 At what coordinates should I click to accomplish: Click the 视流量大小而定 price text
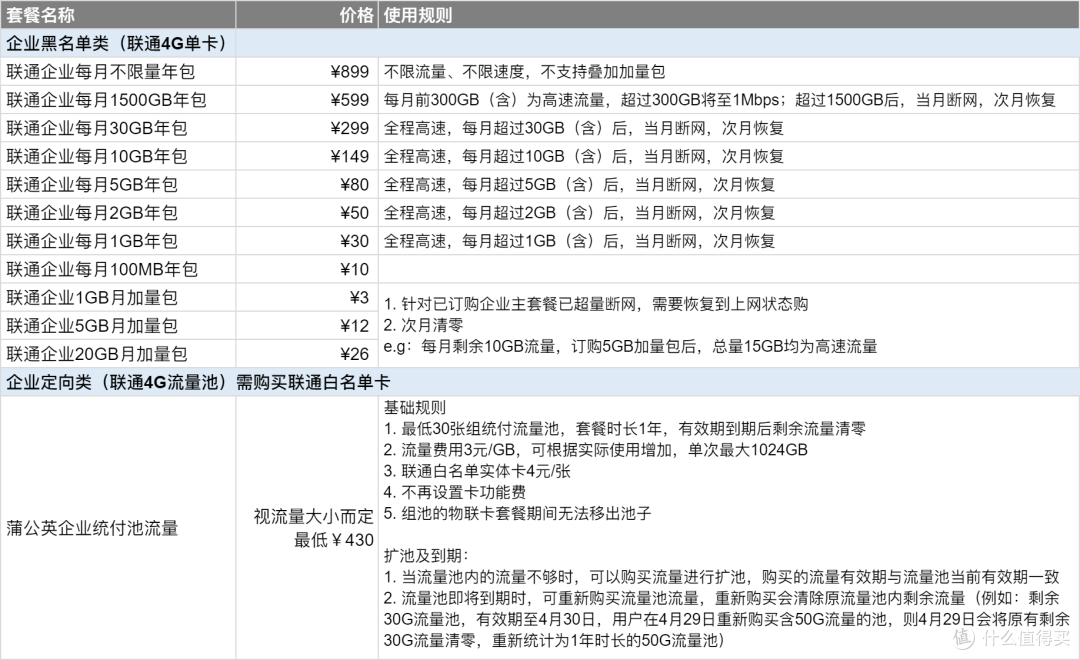click(313, 517)
